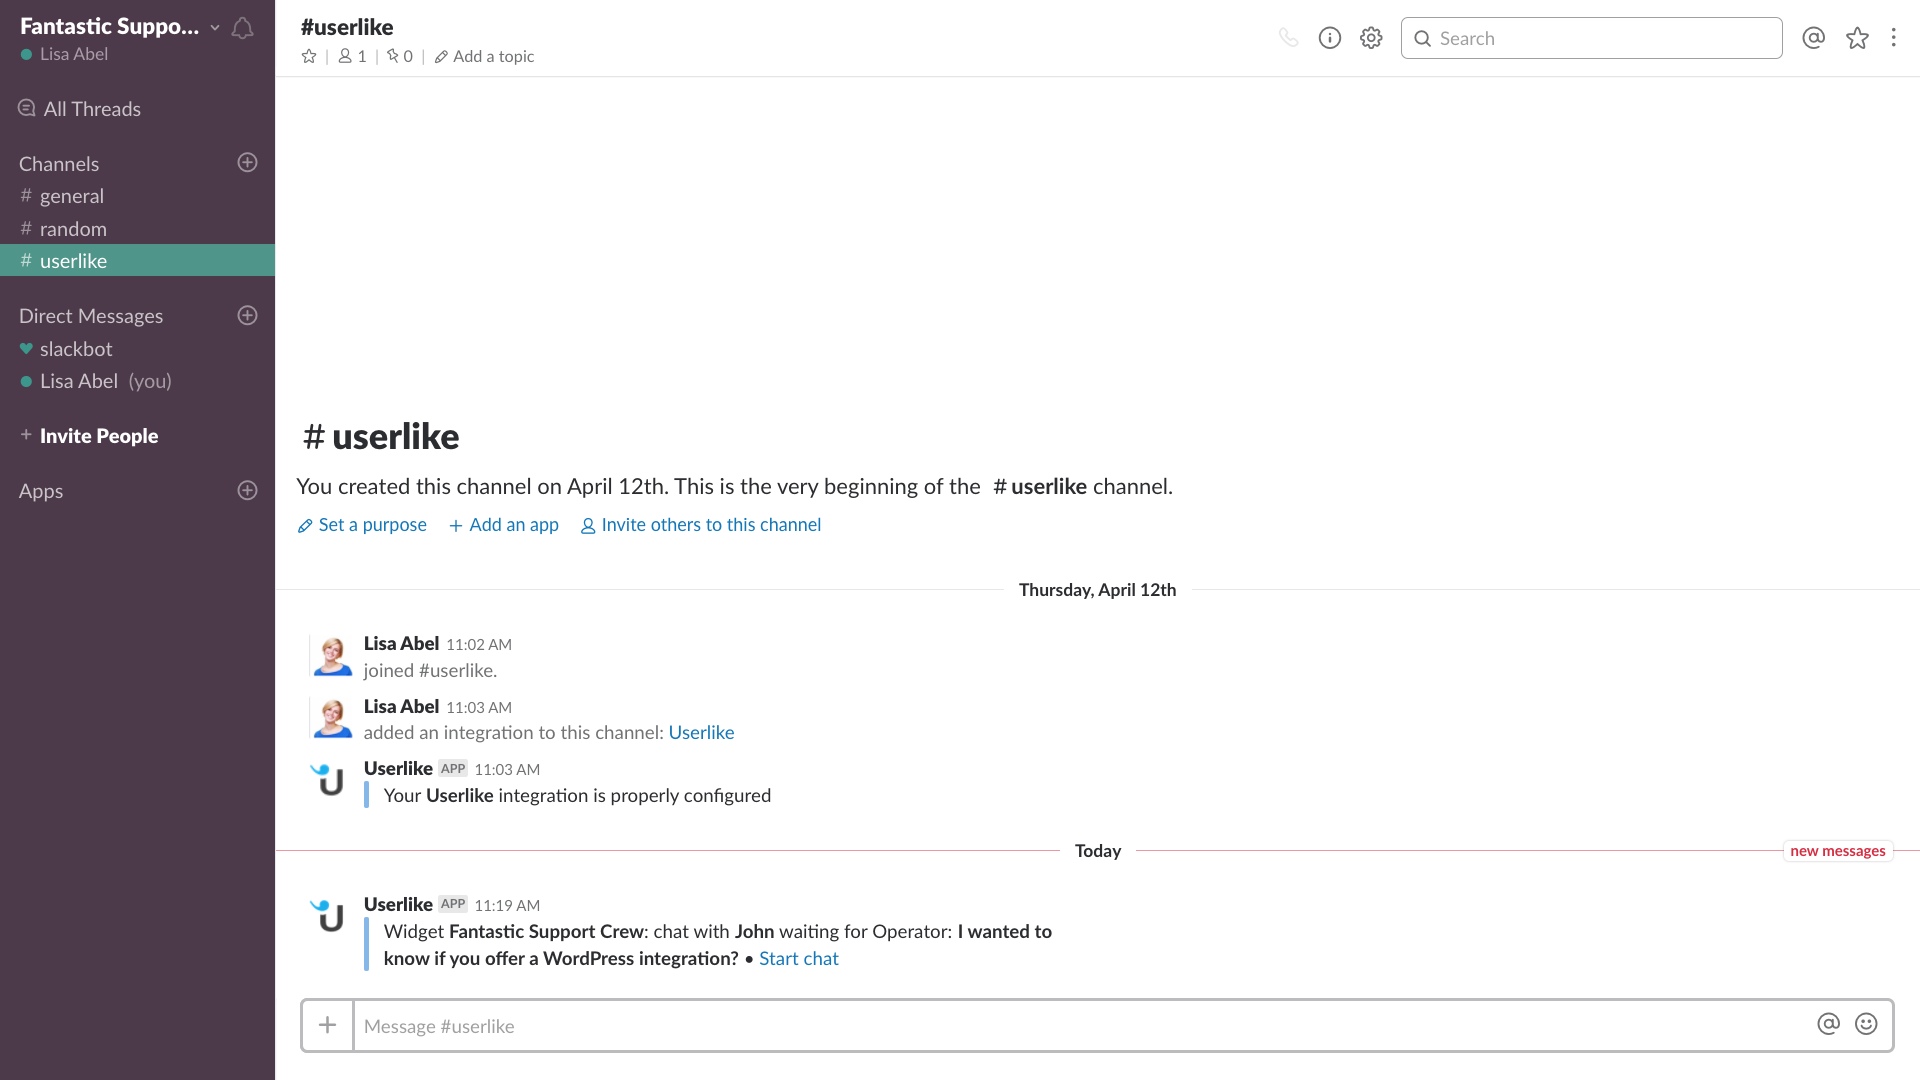The width and height of the screenshot is (1920, 1080).
Task: Add a new channel with plus icon
Action: (247, 162)
